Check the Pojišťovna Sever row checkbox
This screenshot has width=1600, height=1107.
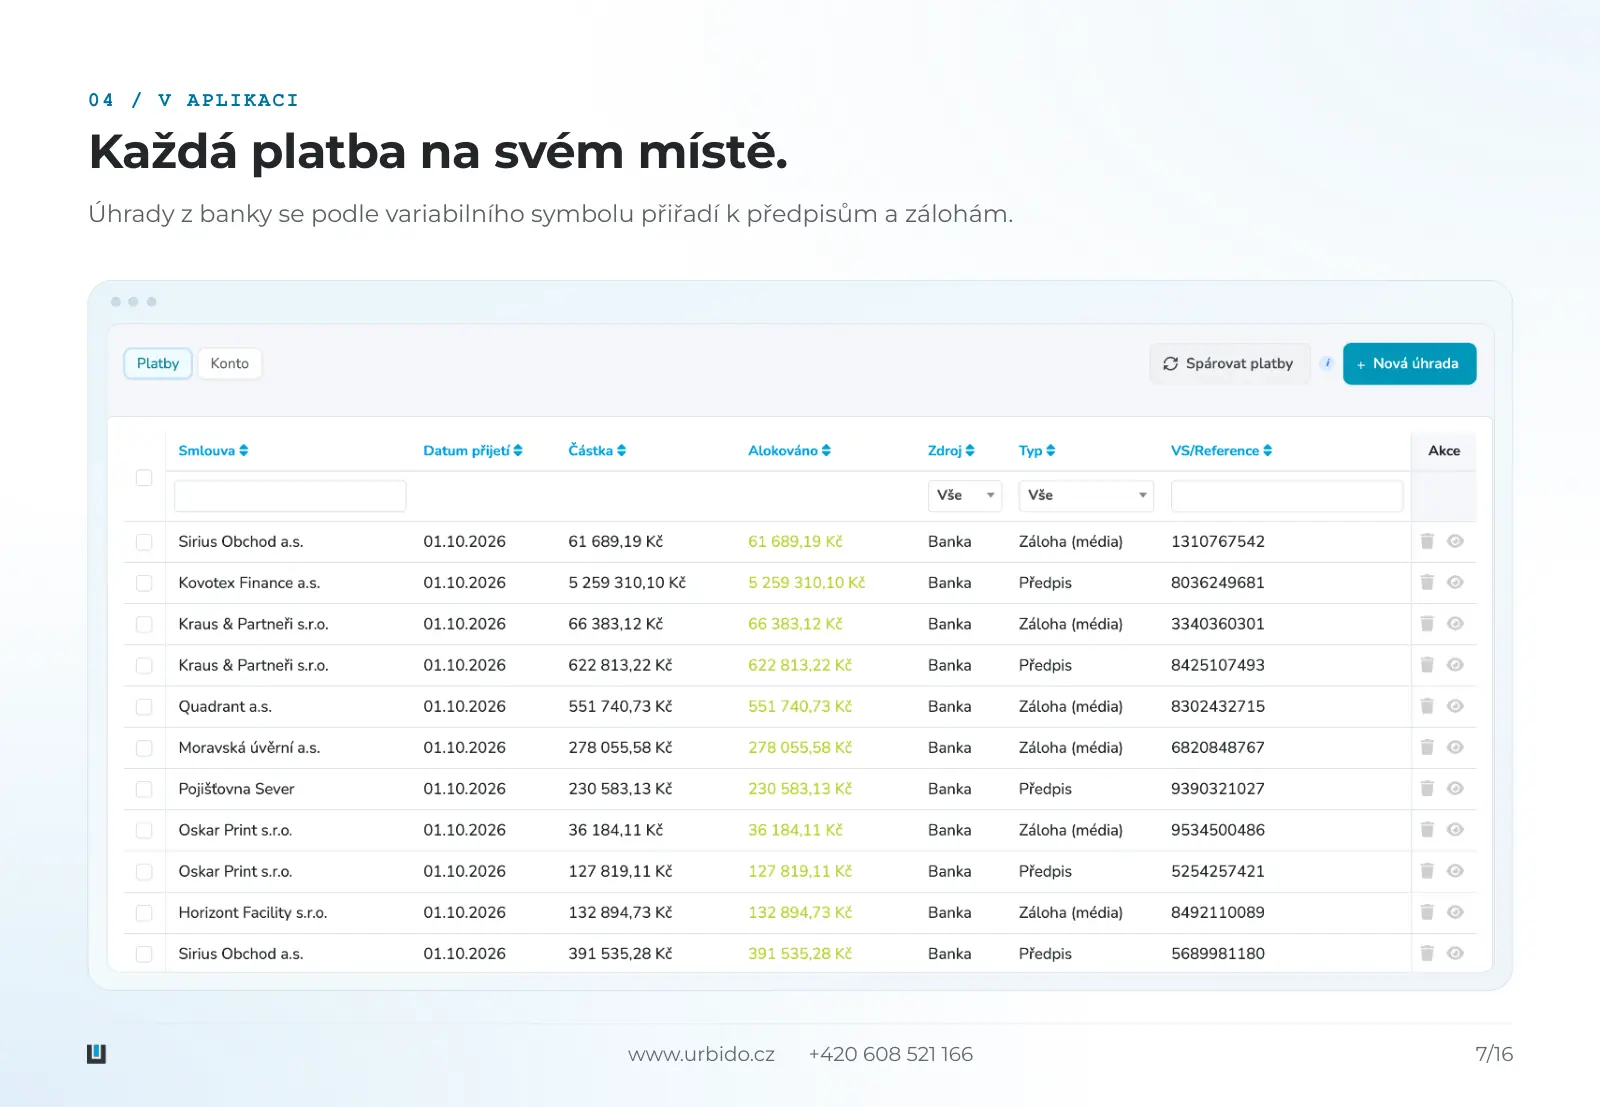tap(144, 789)
